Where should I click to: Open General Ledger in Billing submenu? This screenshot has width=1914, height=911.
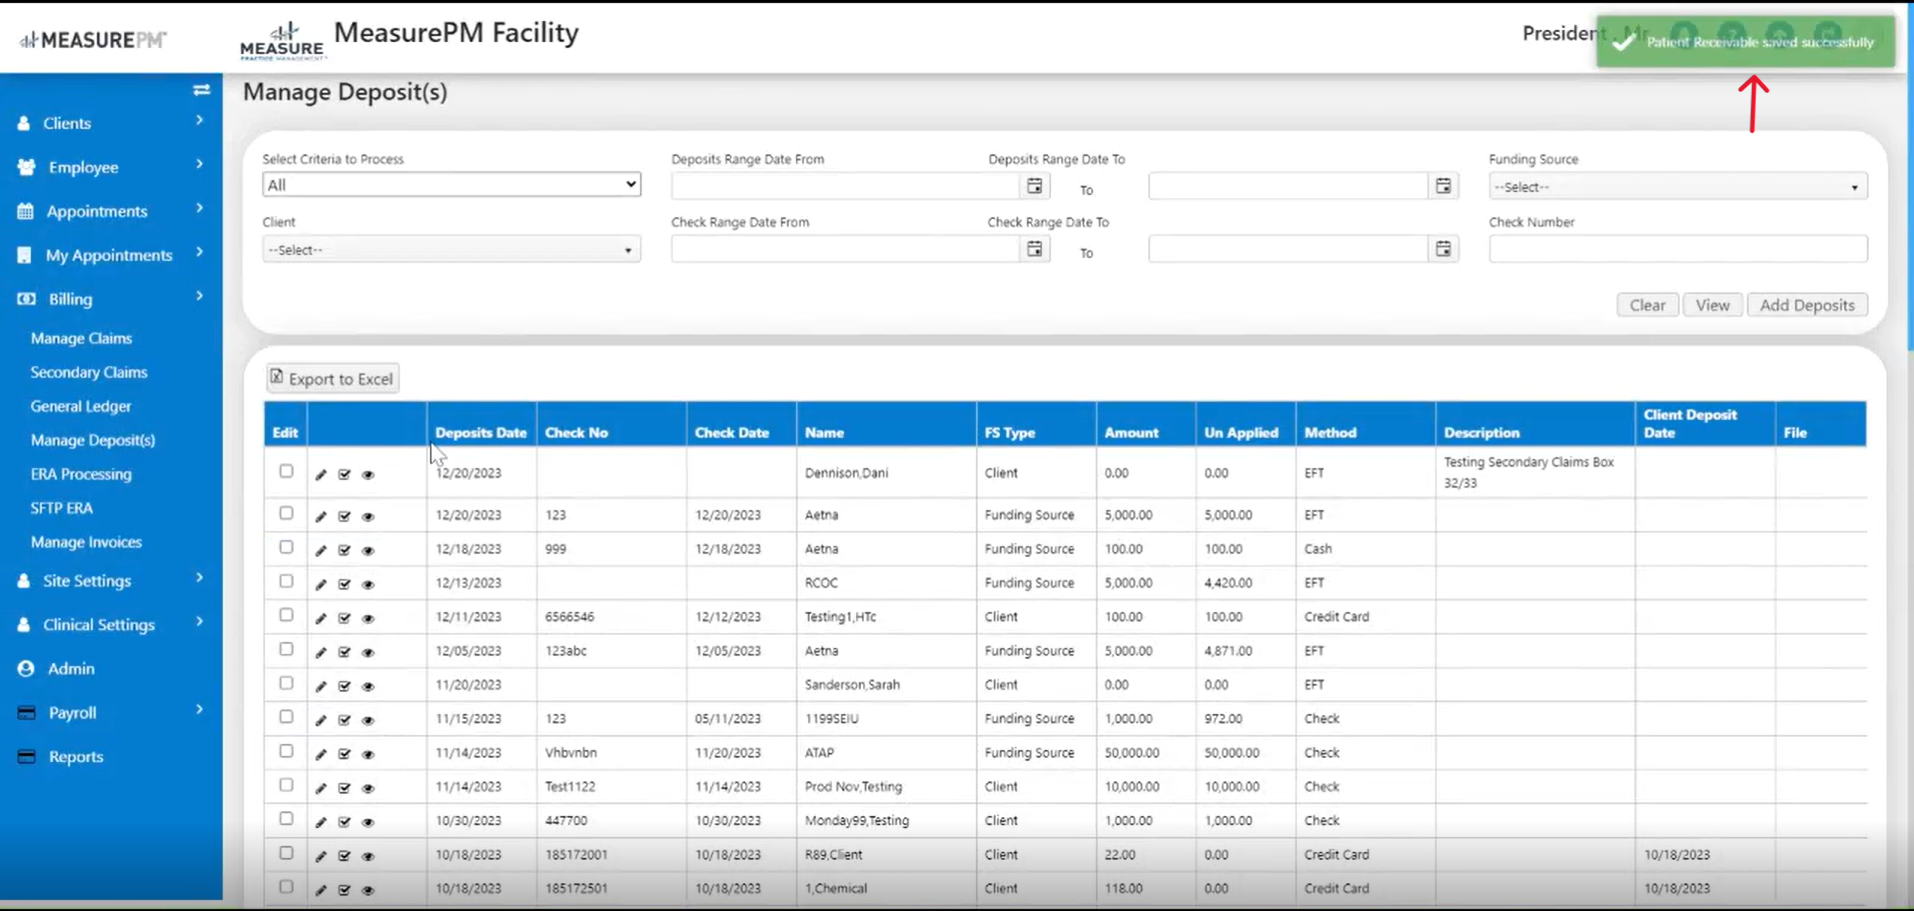[81, 406]
